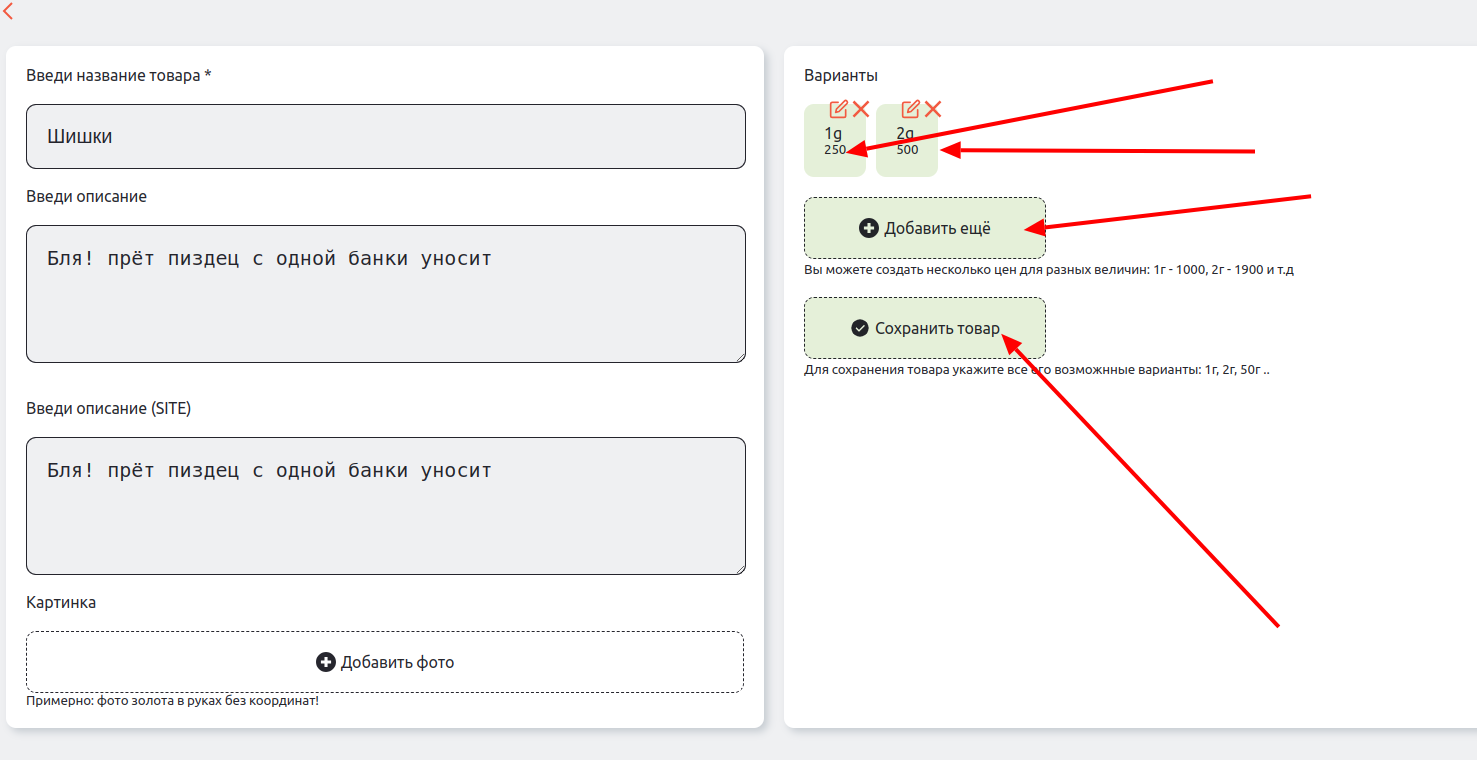
Task: Click the "Добавить фото" upload area text
Action: pos(397,662)
